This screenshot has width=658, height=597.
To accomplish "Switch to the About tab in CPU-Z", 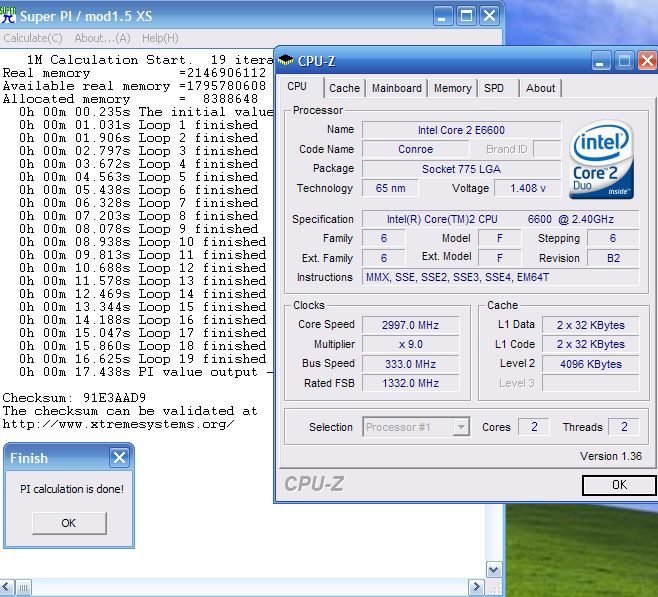I will coord(540,88).
